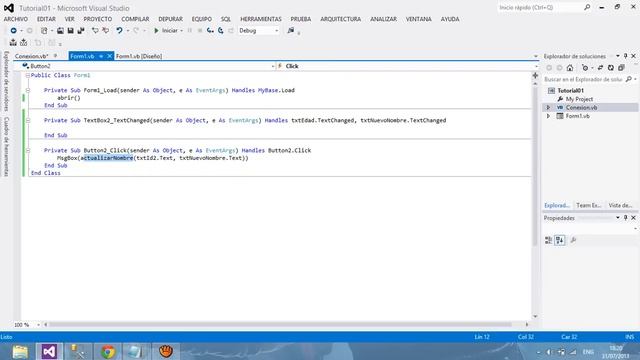Viewport: 640px width, 360px height.
Task: Open the DEPURAR menu
Action: coord(170,19)
